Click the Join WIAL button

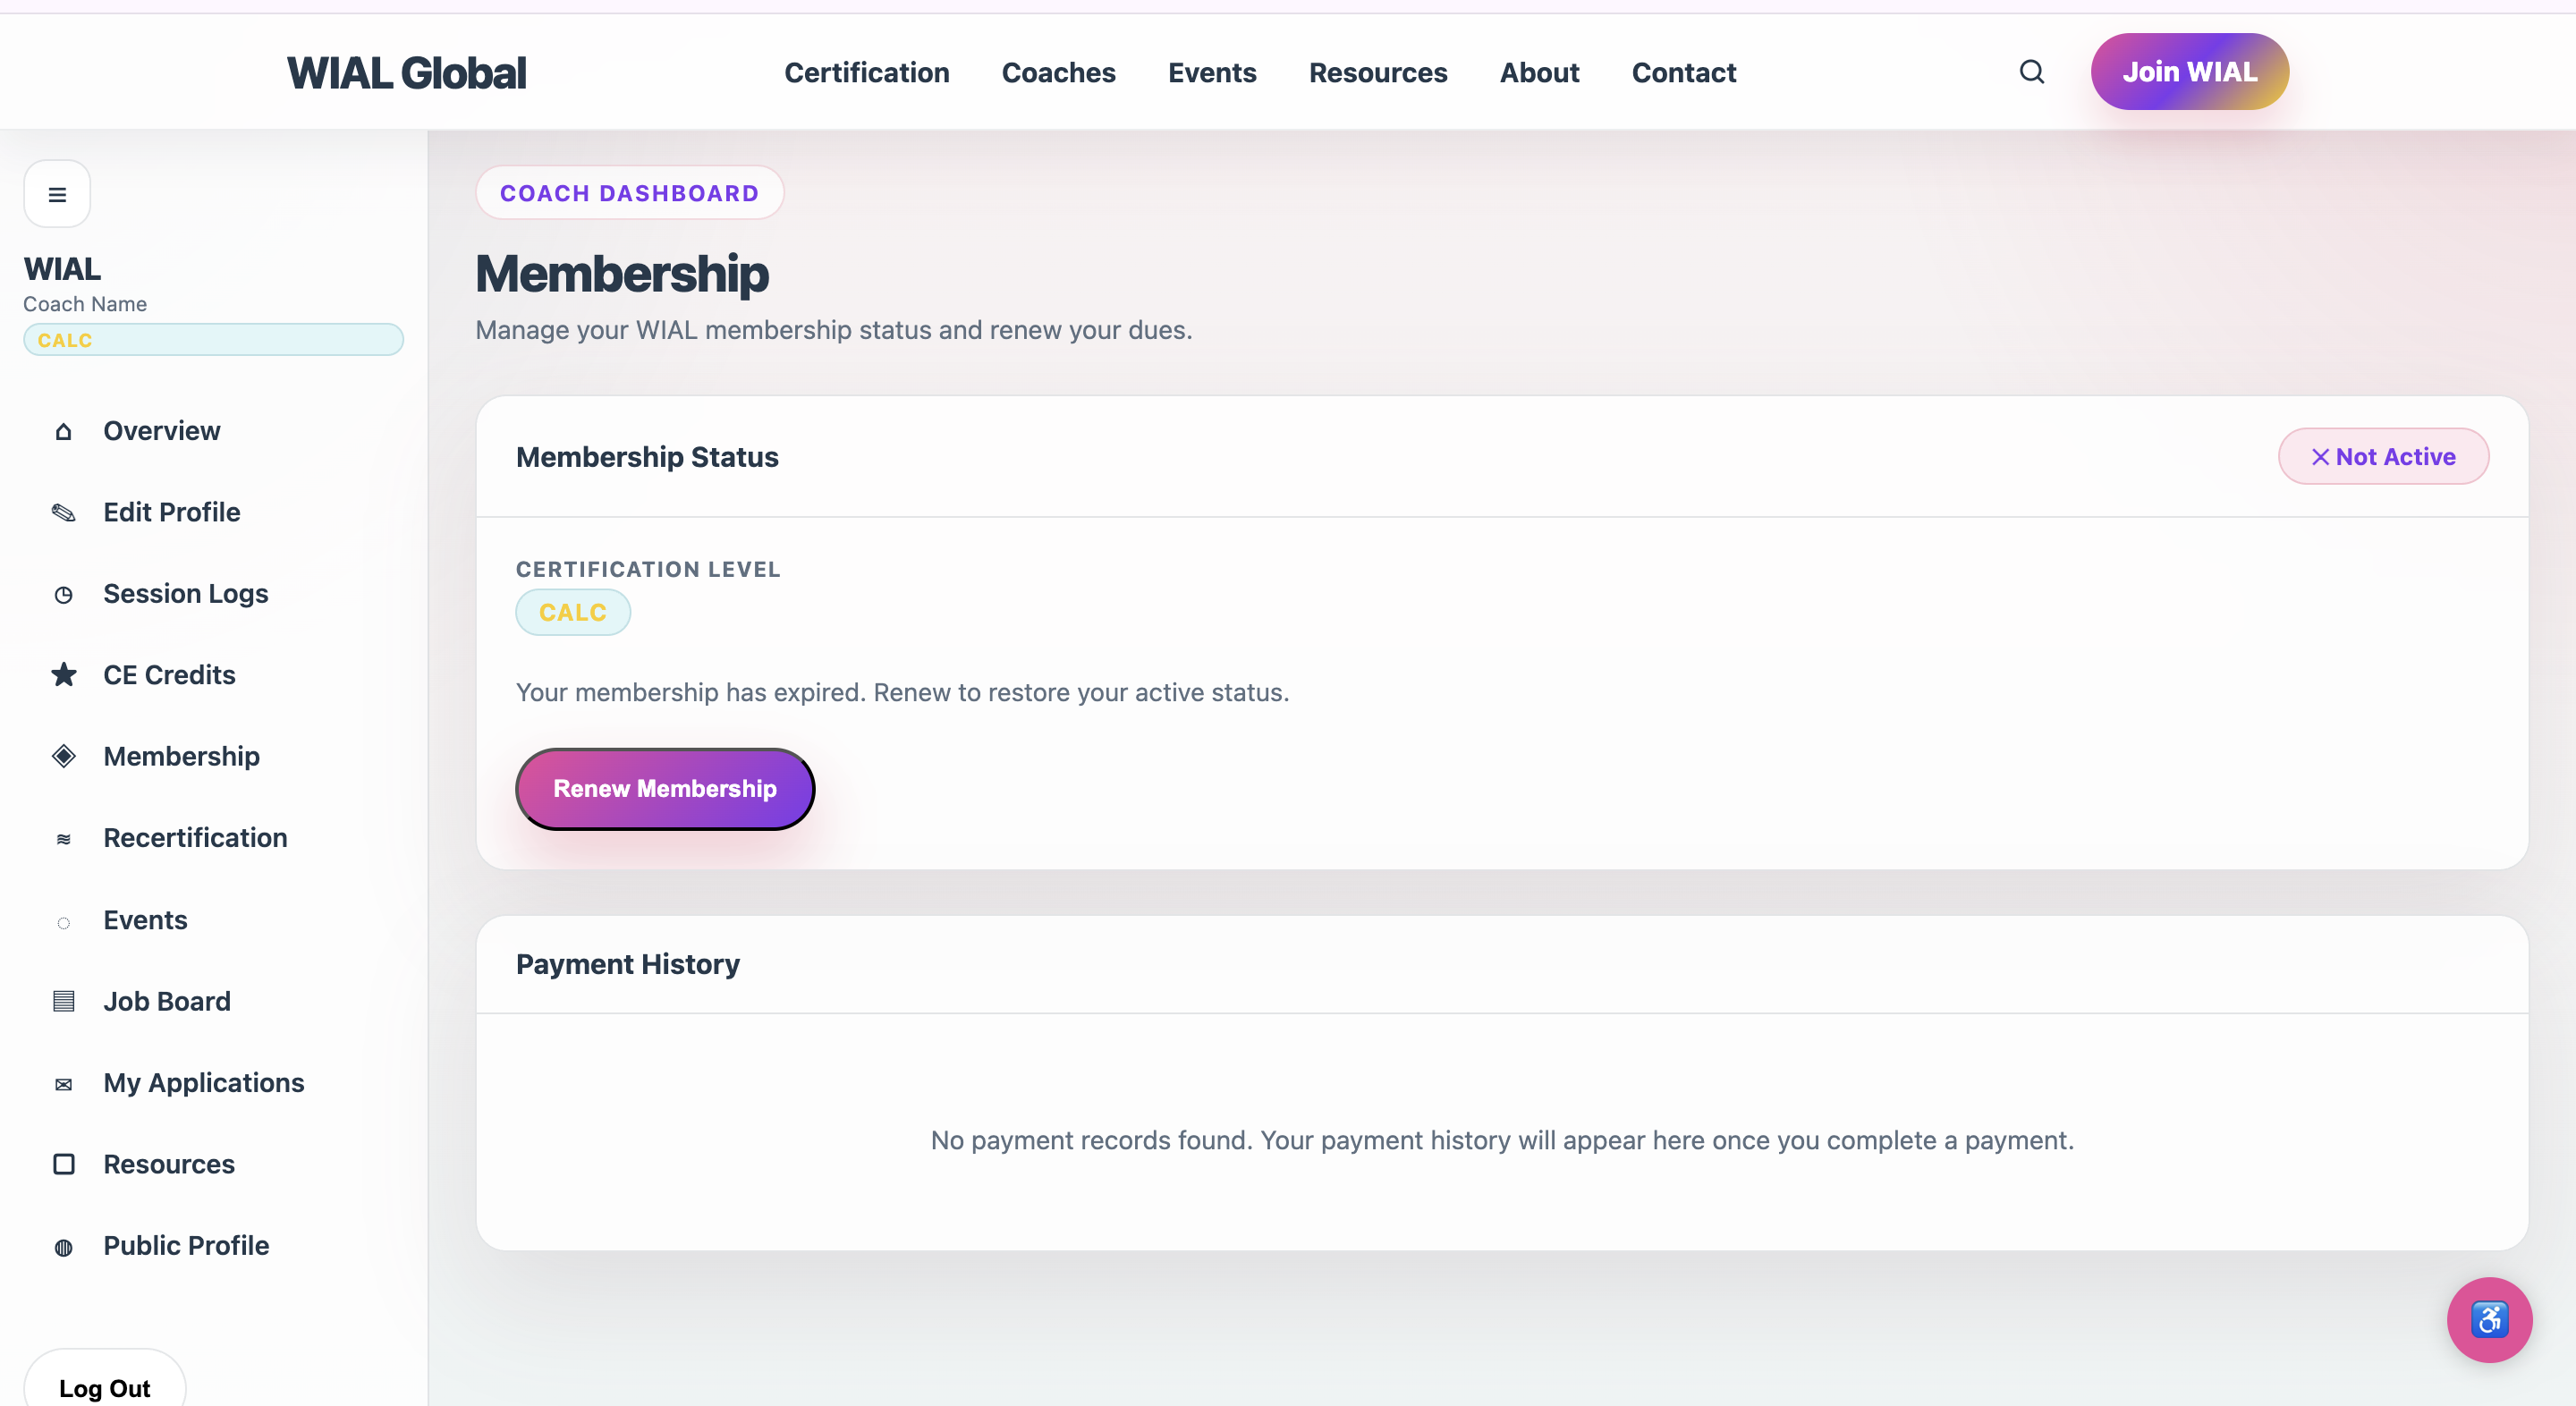[2189, 72]
